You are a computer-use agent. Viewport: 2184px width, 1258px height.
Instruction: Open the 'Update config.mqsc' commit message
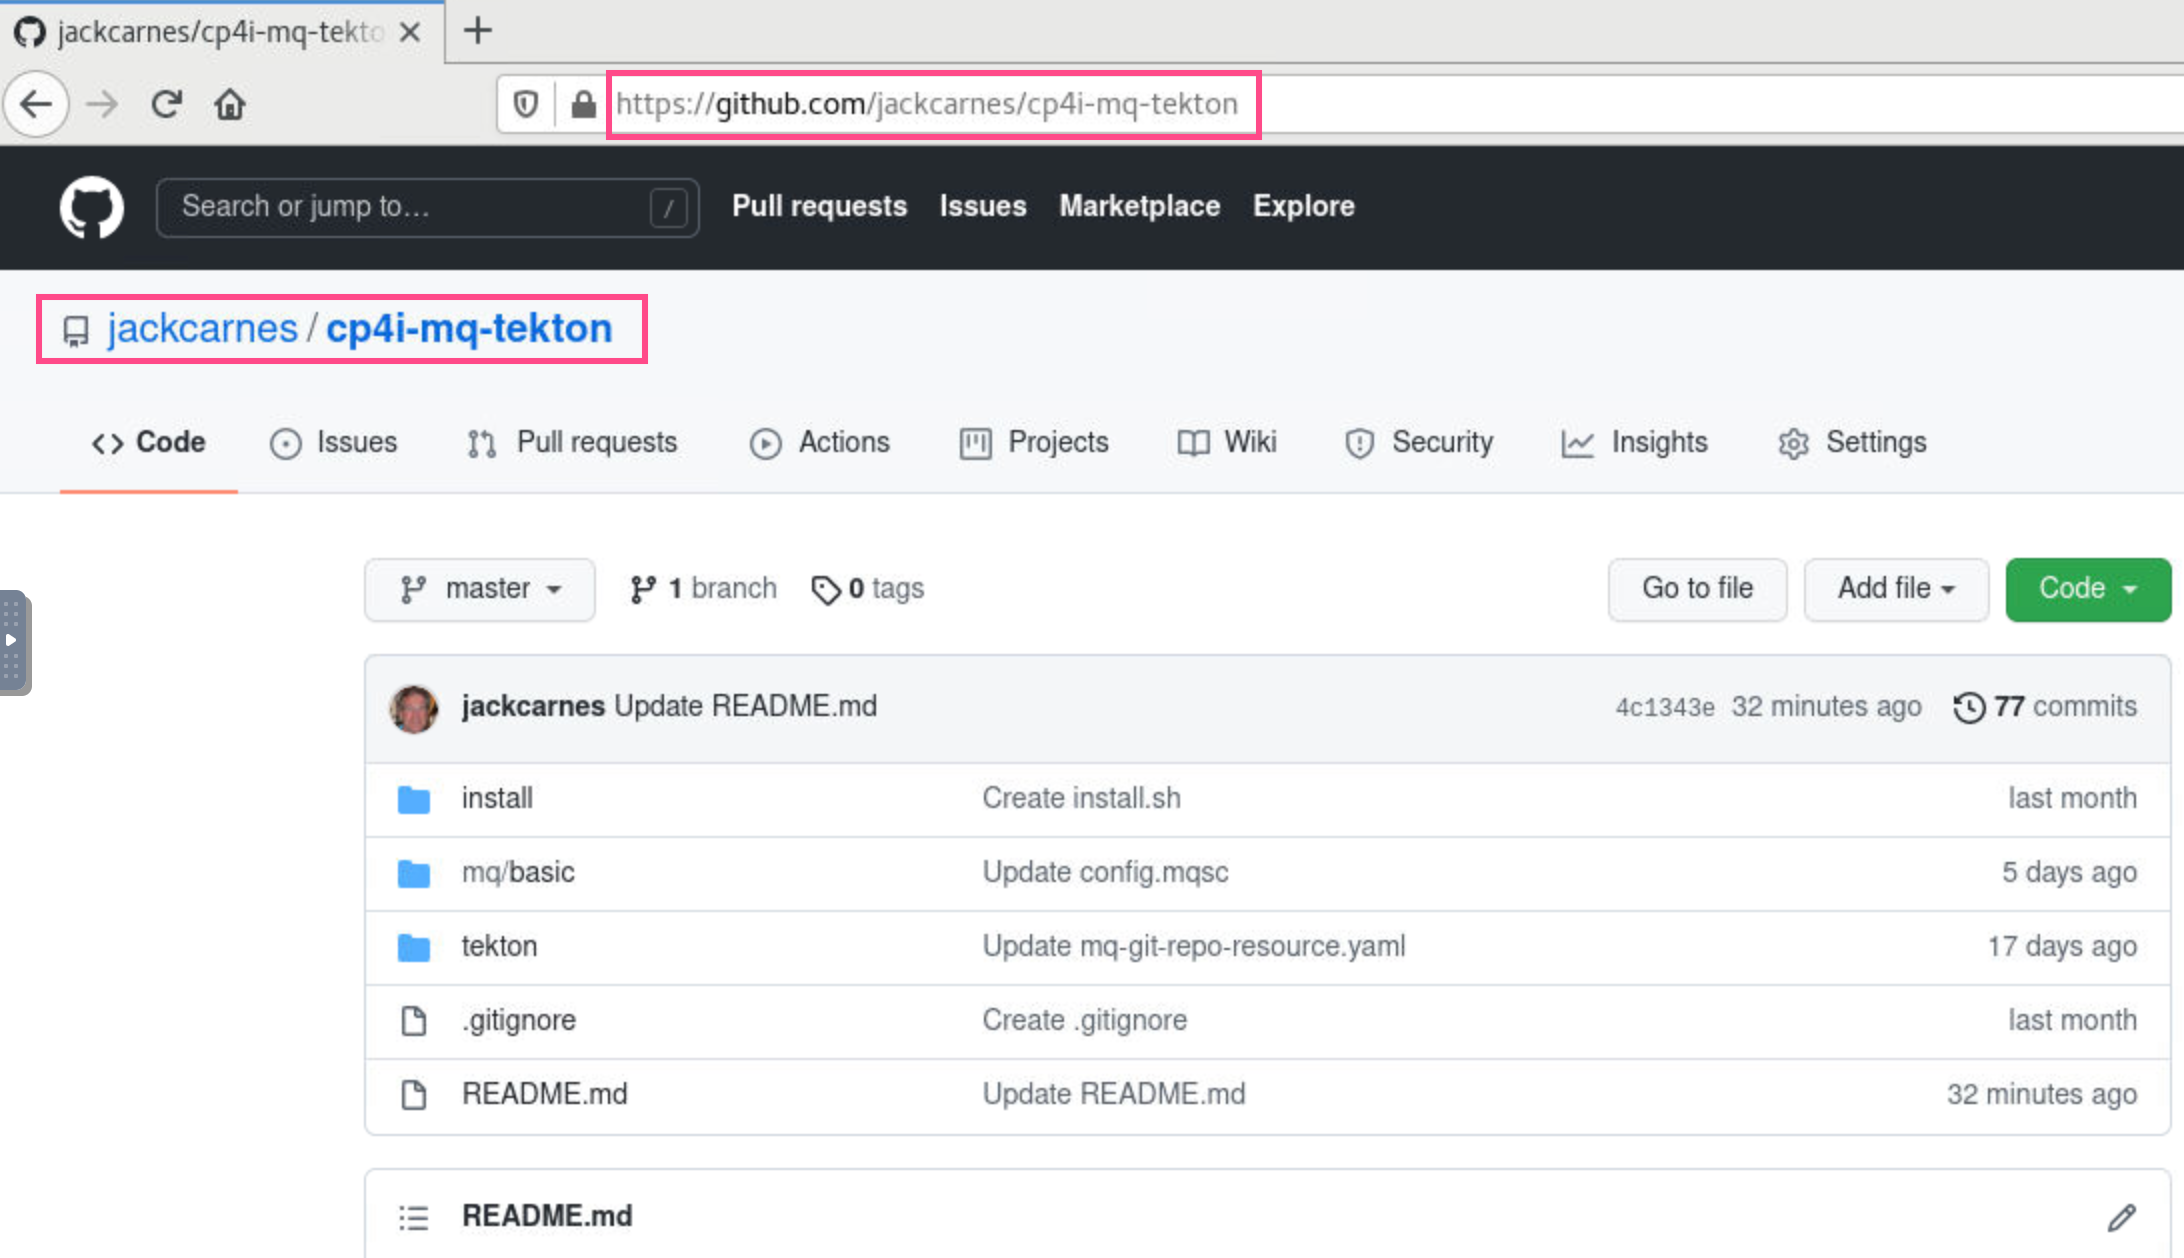1105,873
